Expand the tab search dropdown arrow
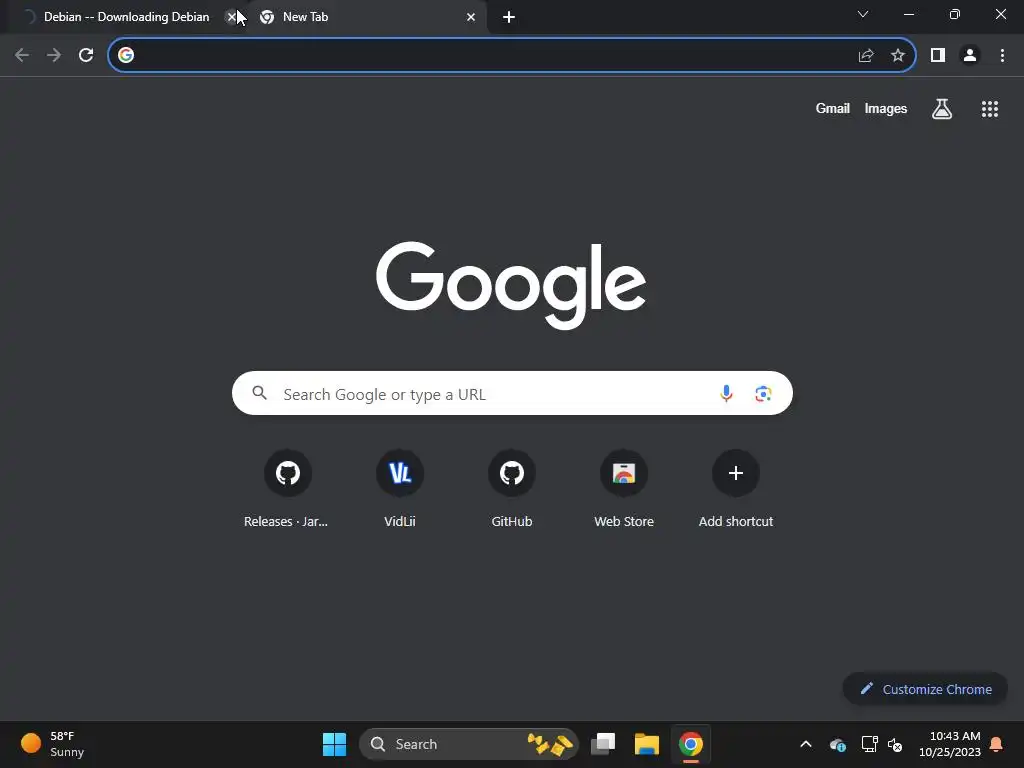Image resolution: width=1024 pixels, height=768 pixels. click(863, 14)
